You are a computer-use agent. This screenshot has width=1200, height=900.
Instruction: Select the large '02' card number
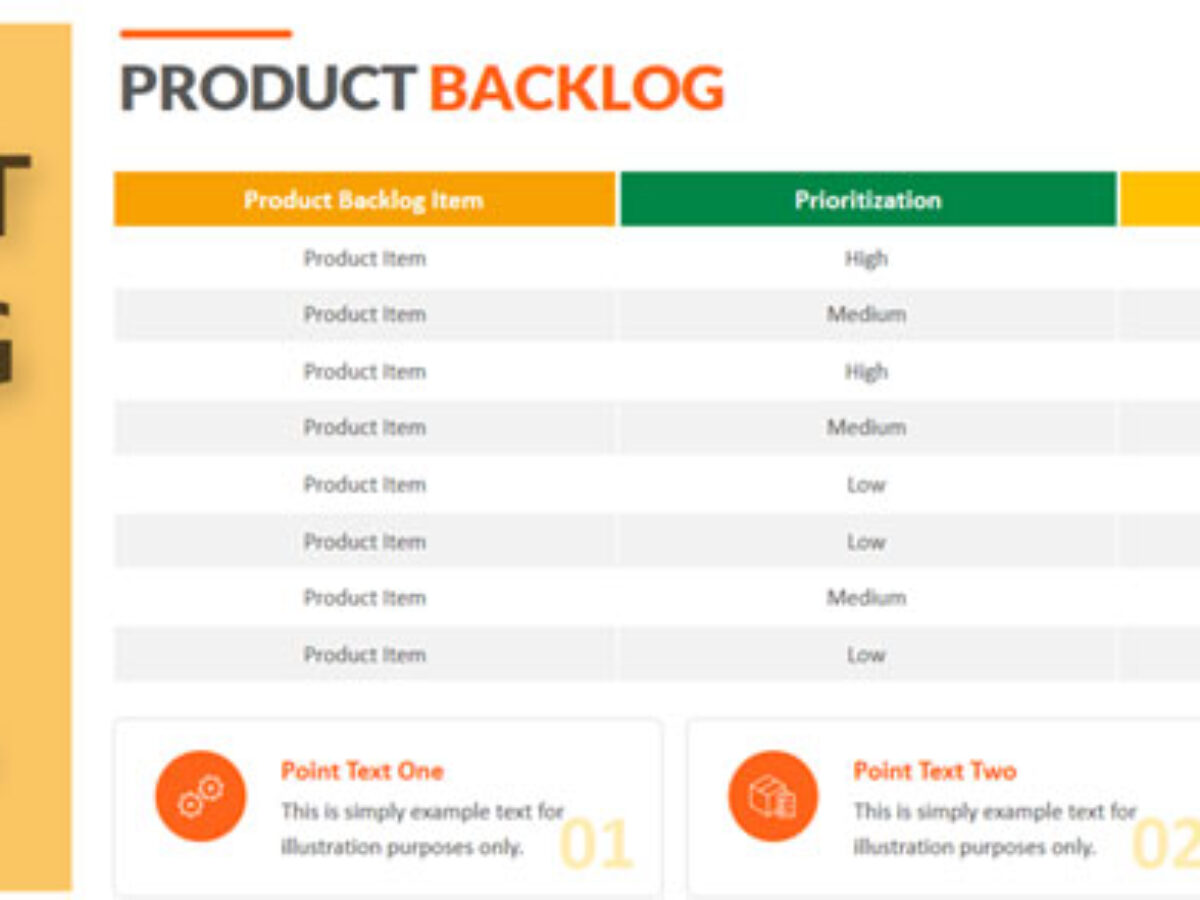1166,843
